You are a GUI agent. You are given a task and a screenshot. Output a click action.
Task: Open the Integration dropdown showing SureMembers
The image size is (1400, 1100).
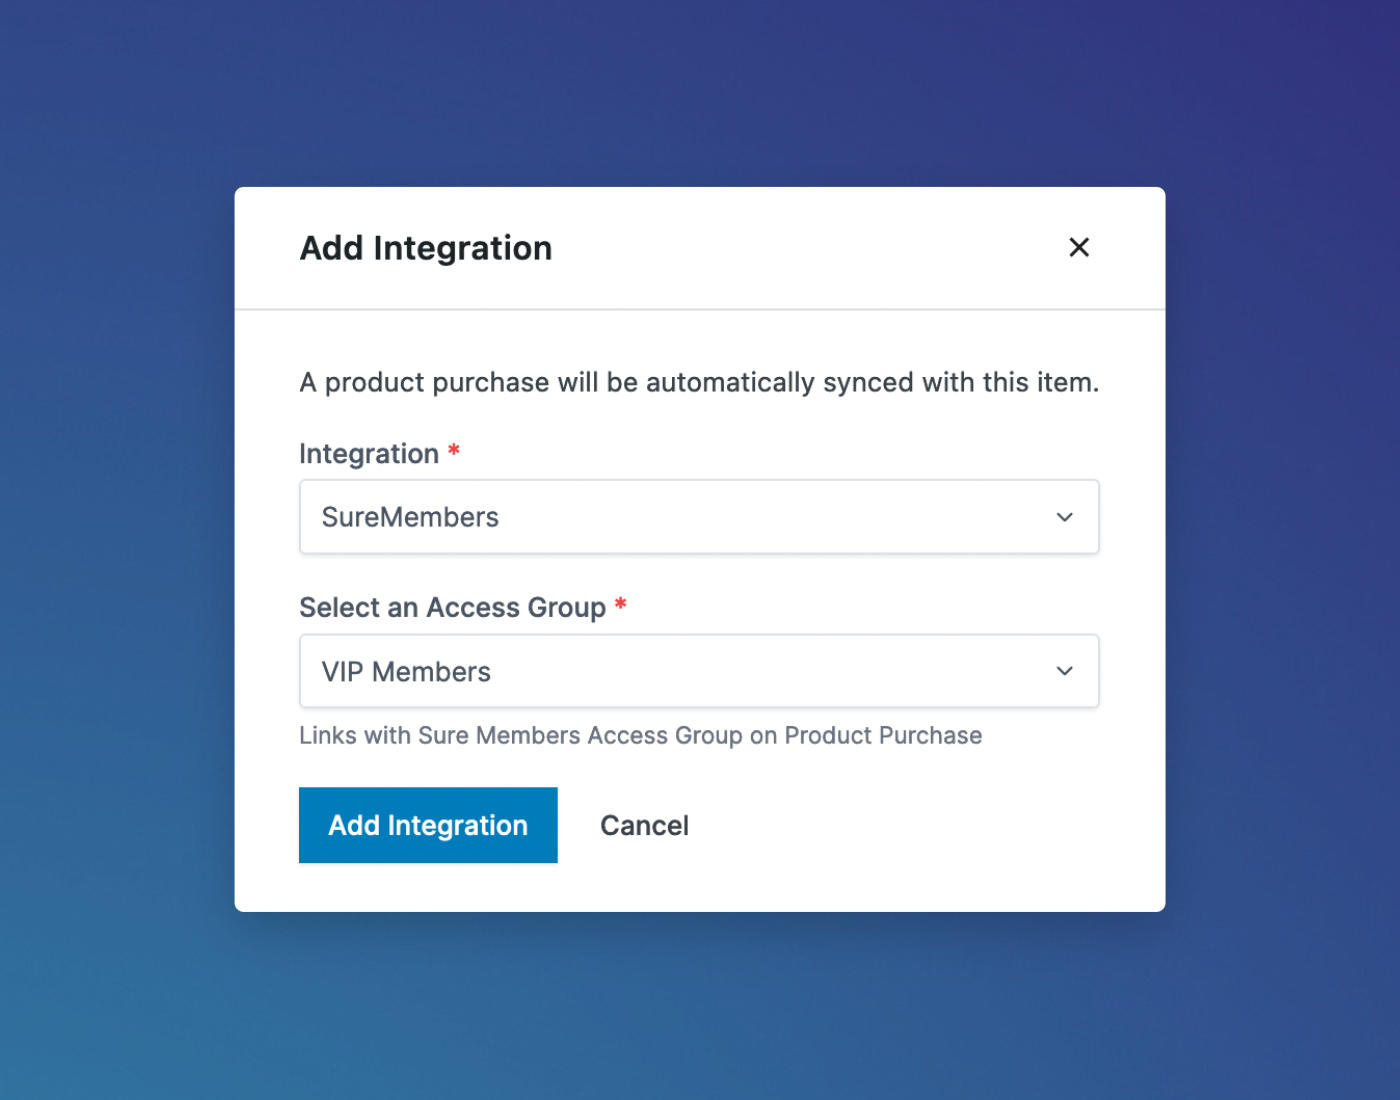(x=699, y=517)
